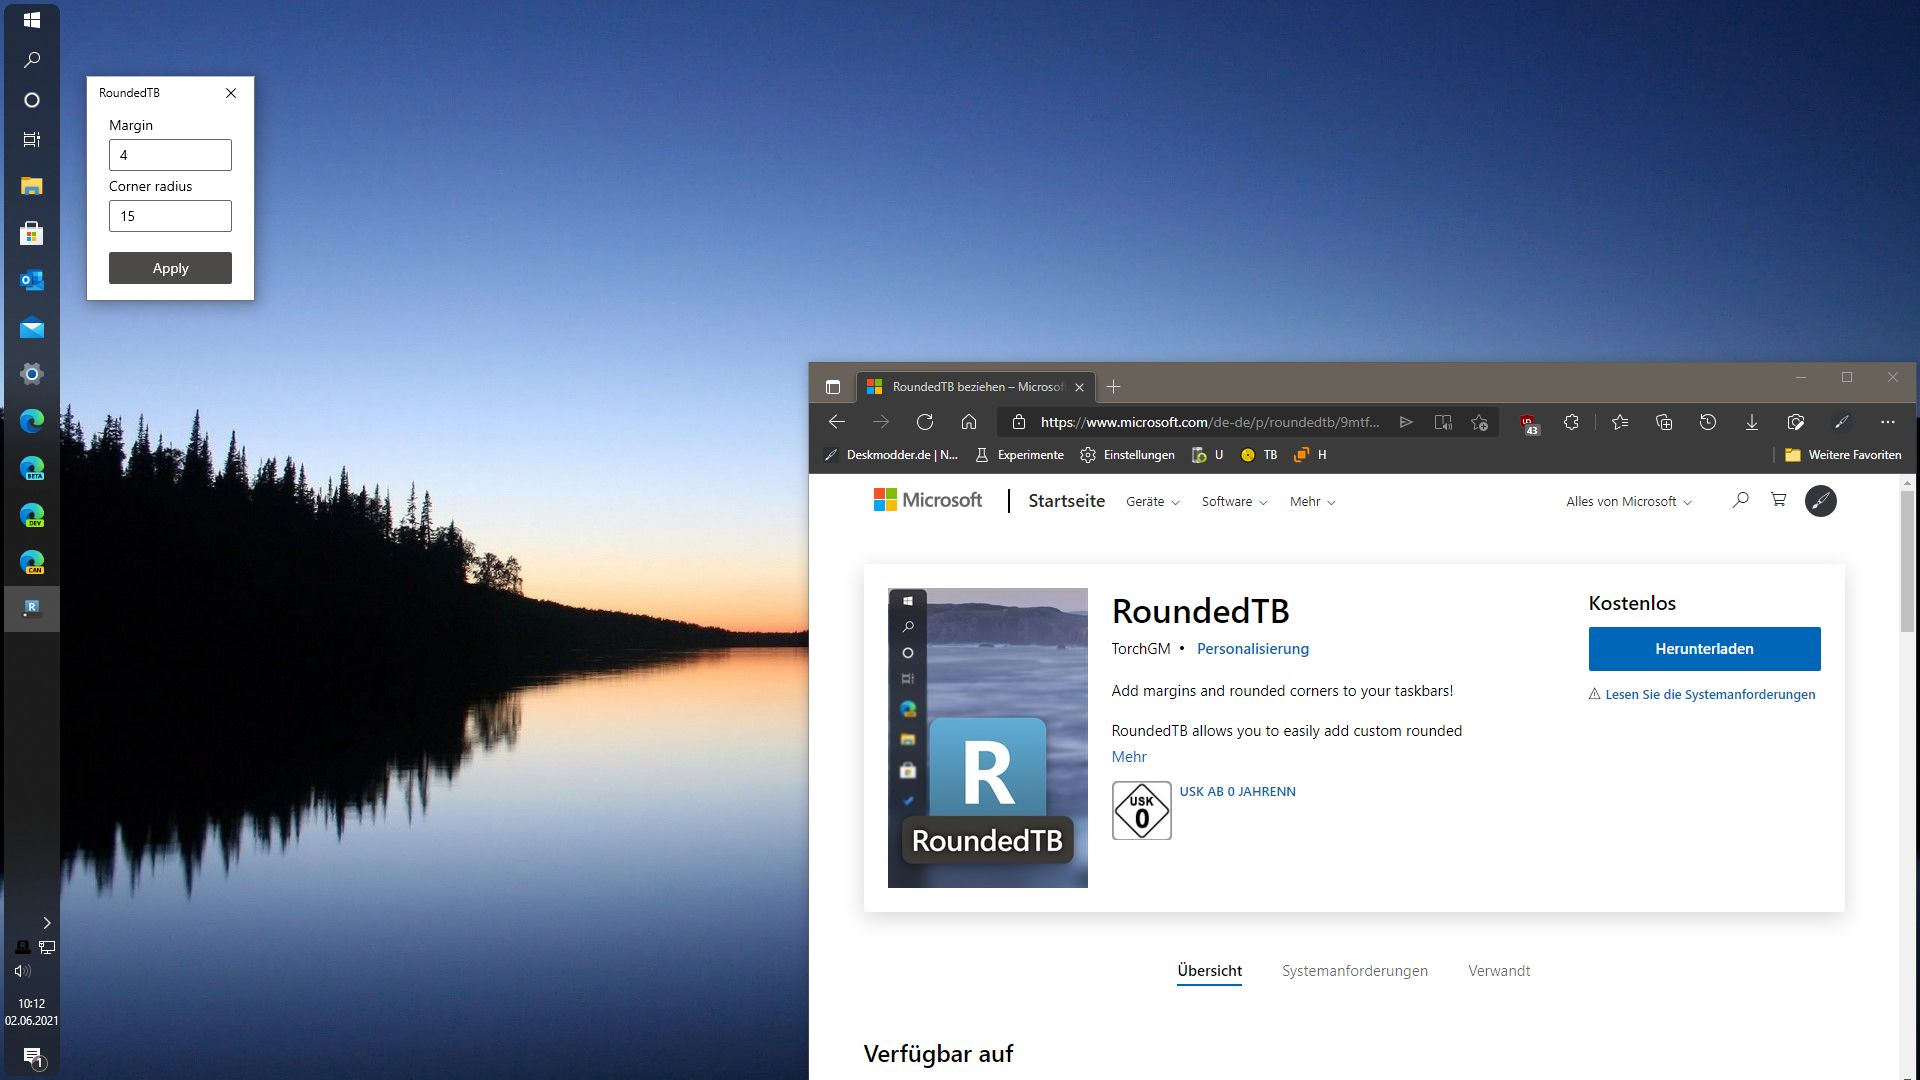Expand the Geräte menu

[x=1153, y=502]
